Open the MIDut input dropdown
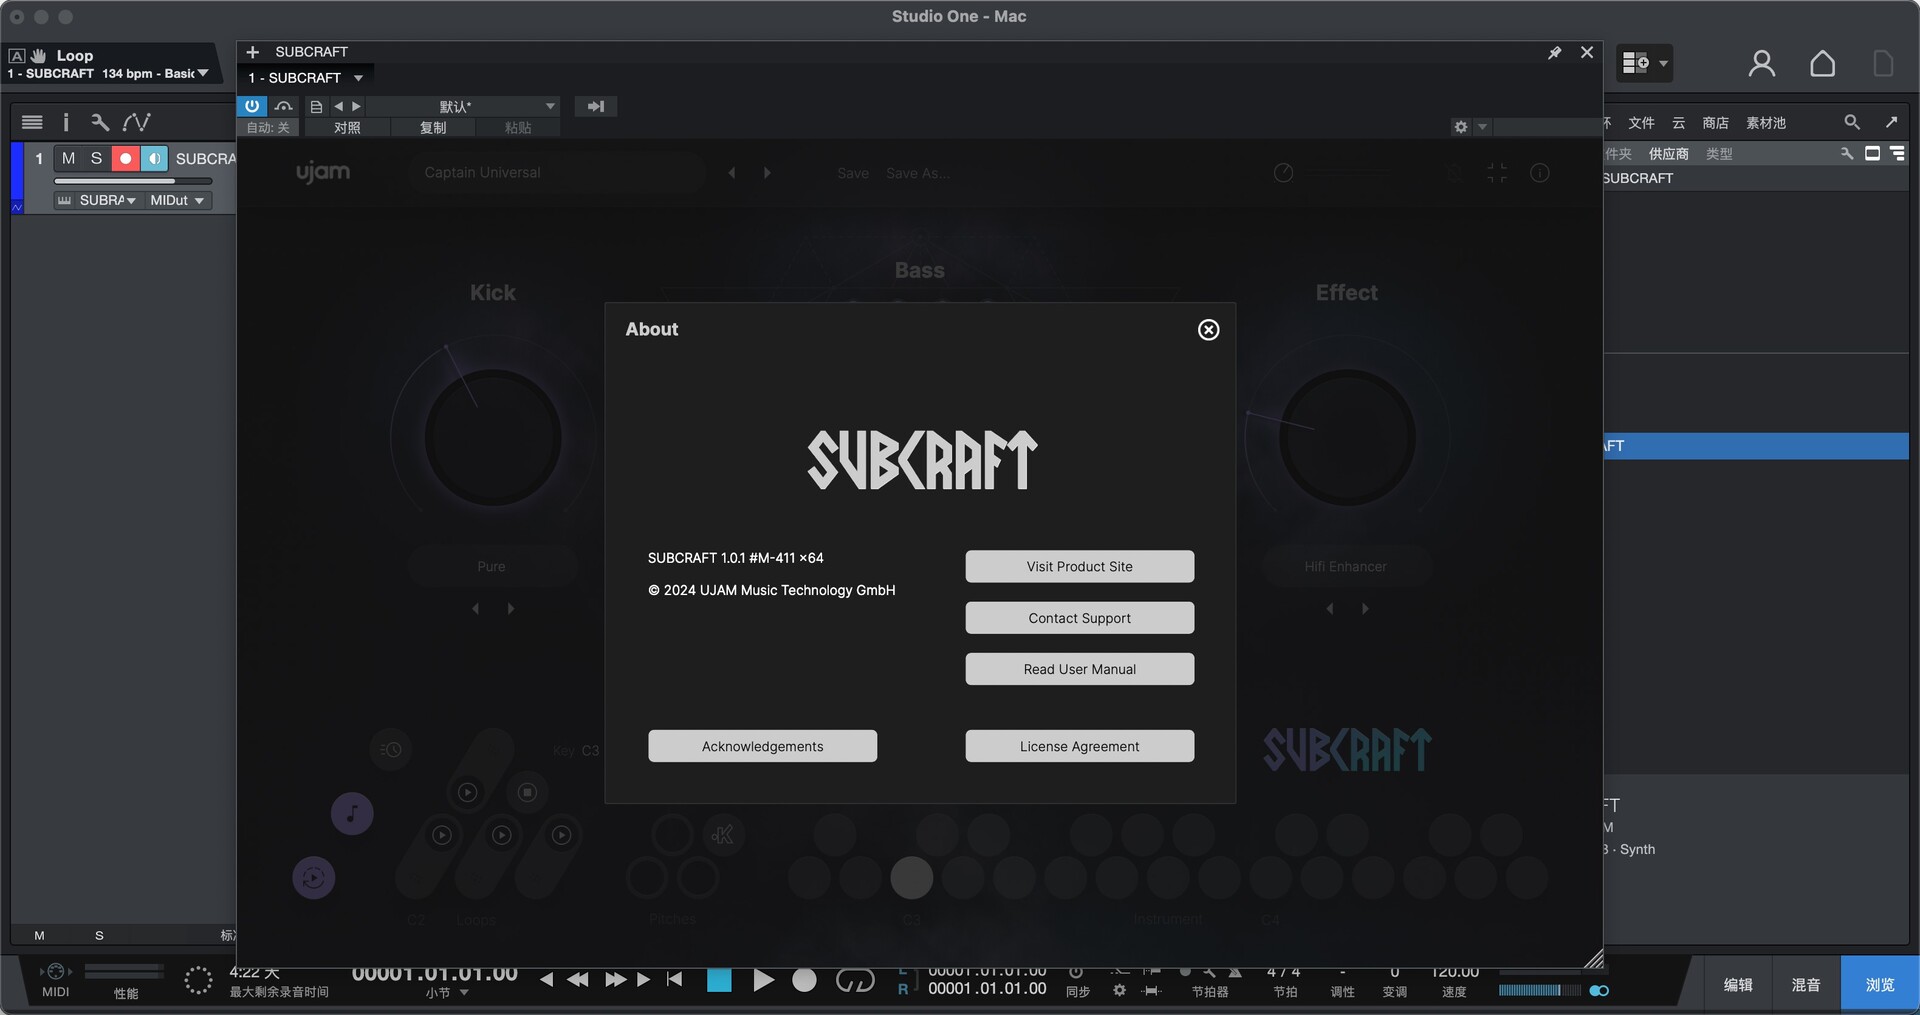This screenshot has height=1015, width=1920. click(177, 200)
